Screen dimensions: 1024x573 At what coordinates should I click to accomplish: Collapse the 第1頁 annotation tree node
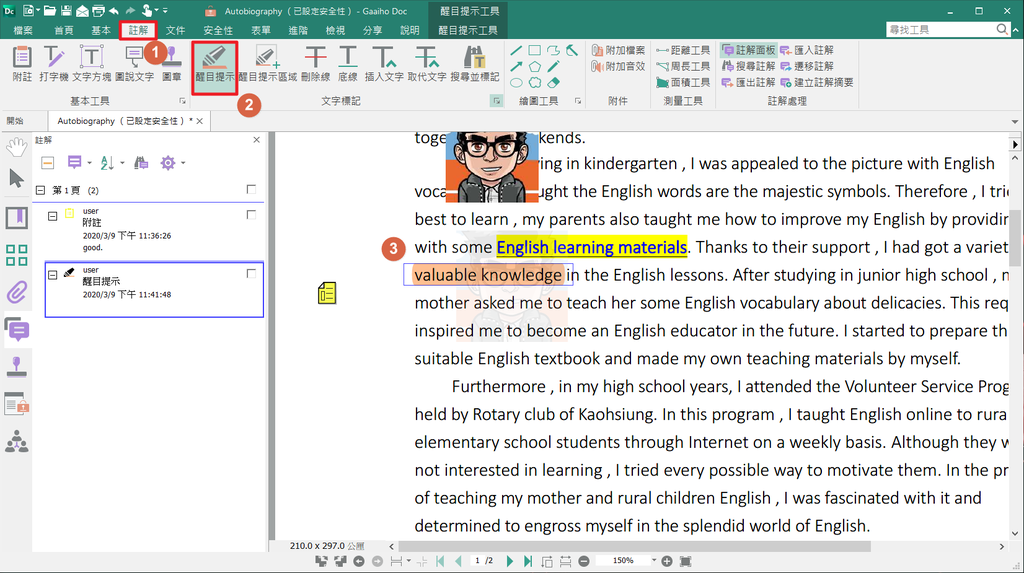coord(40,190)
